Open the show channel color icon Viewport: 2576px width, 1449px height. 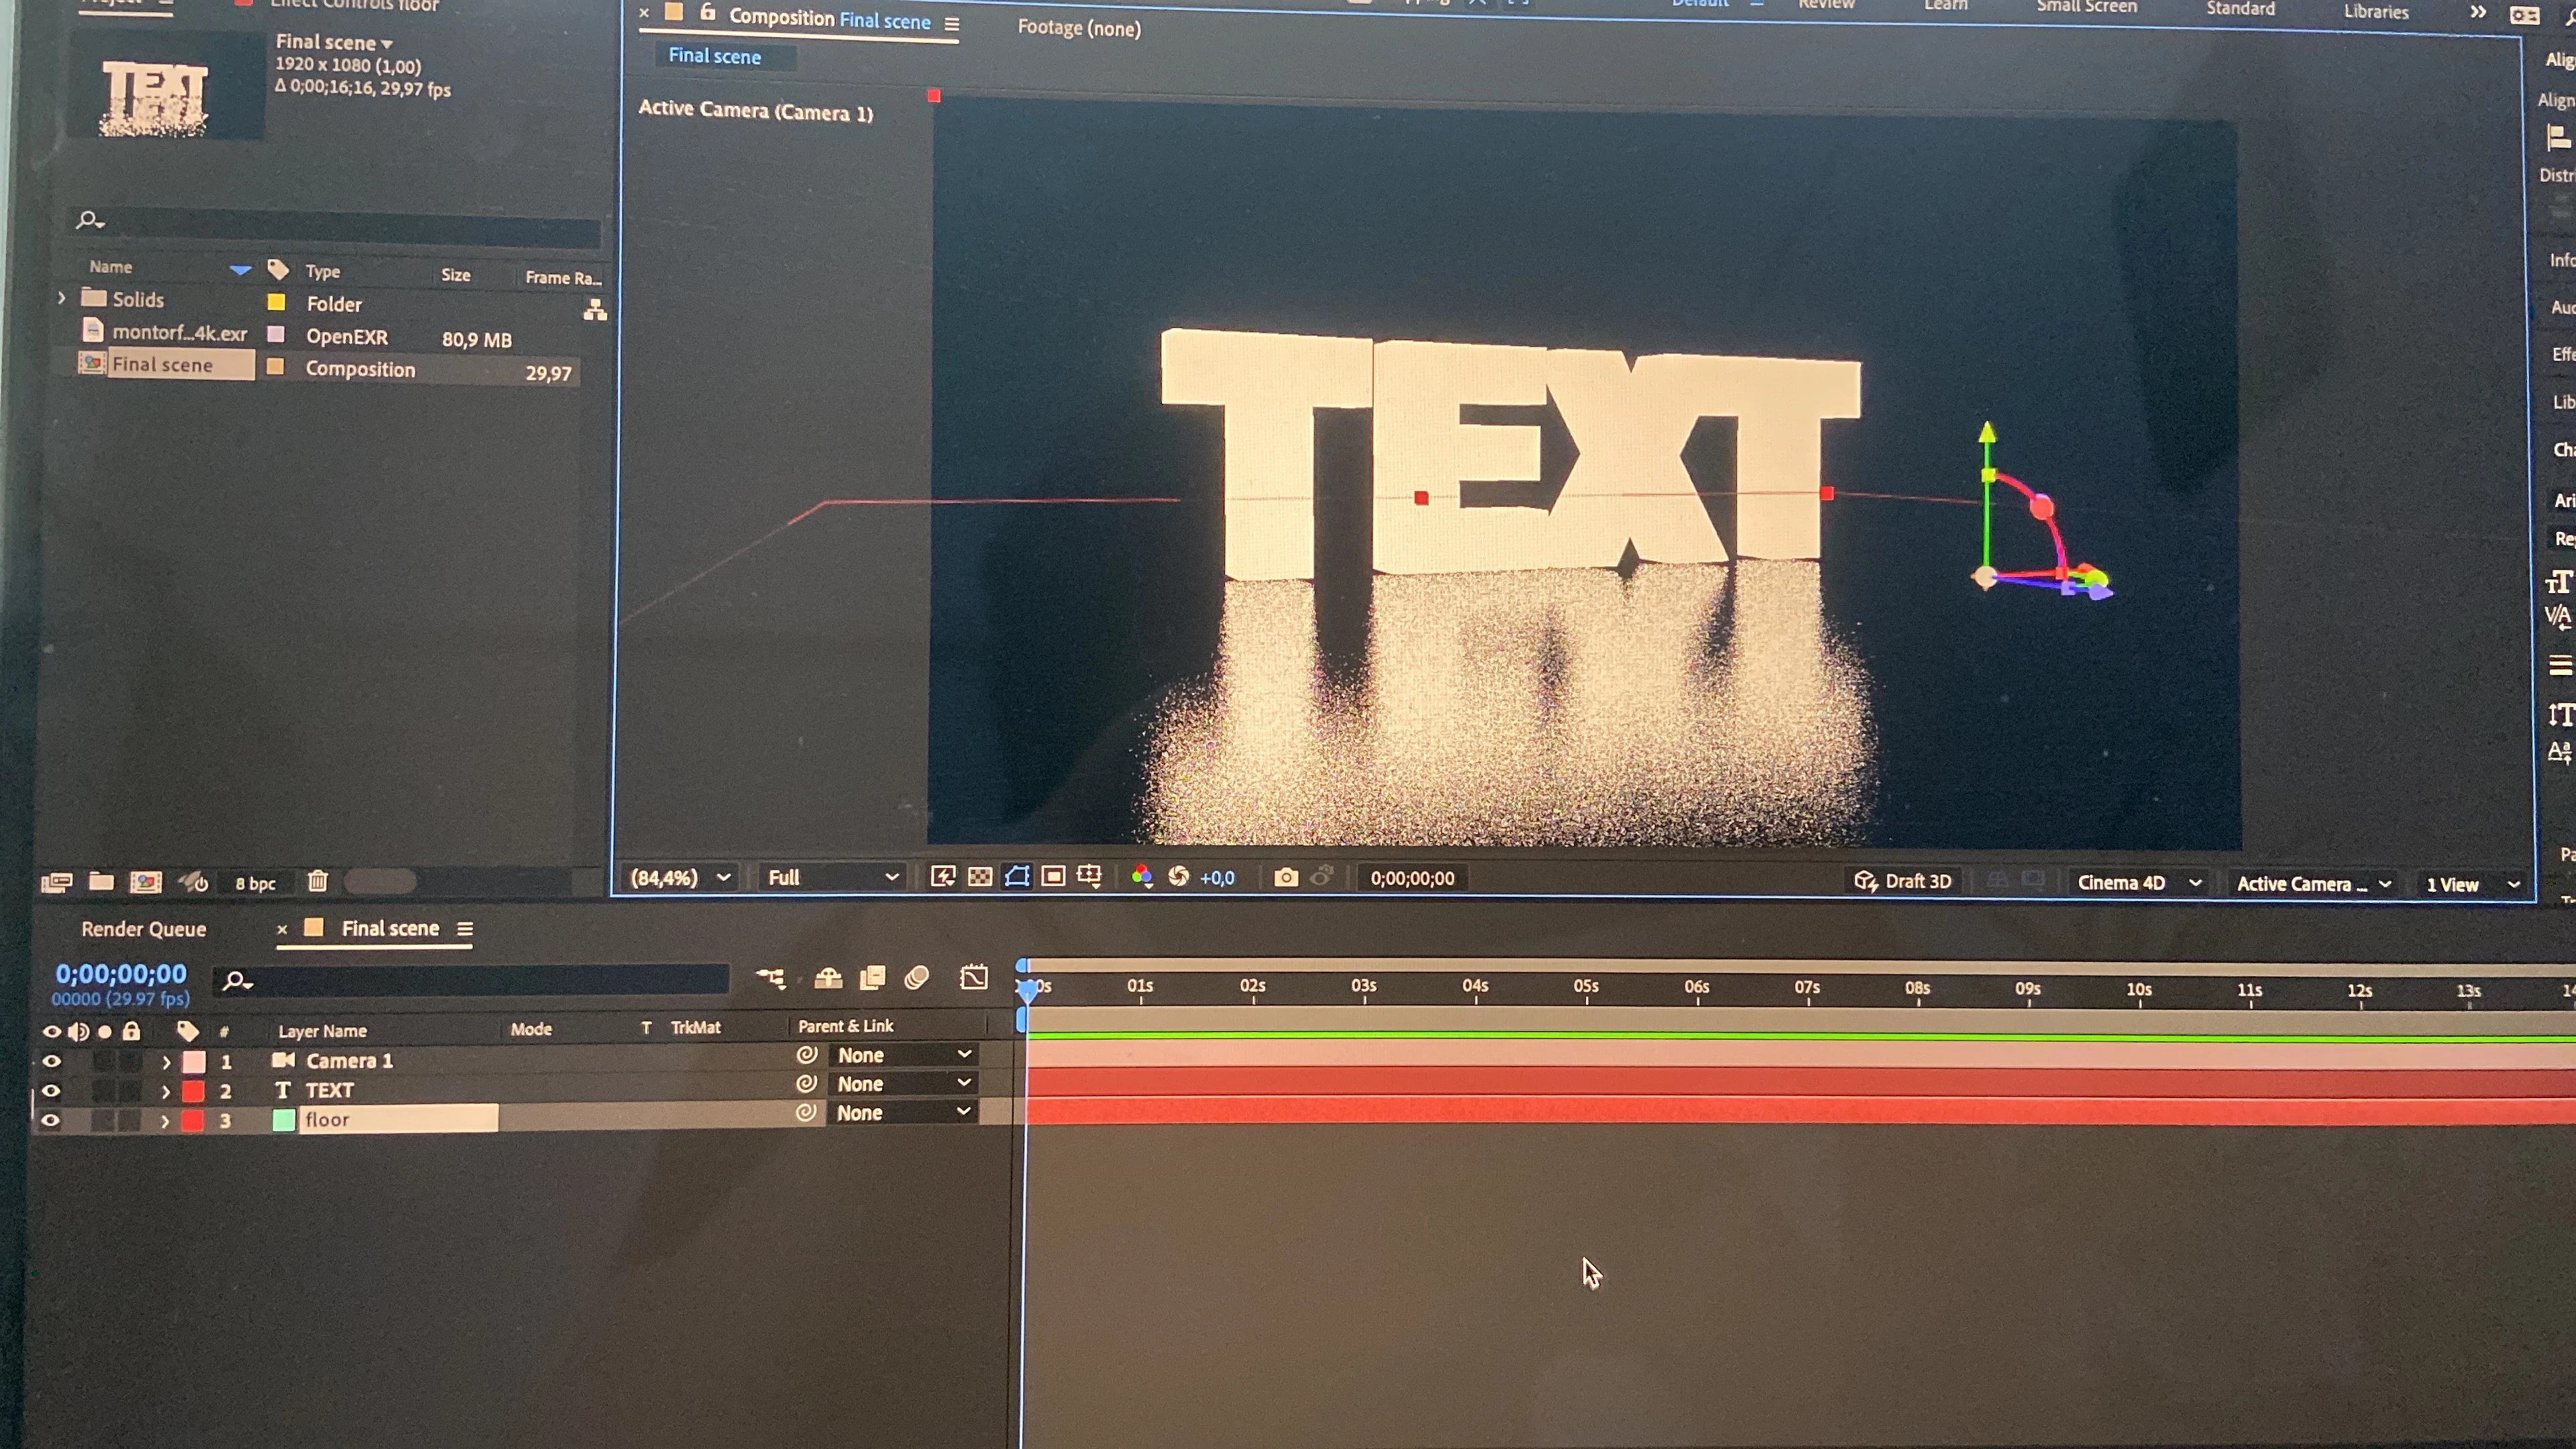pos(1141,877)
